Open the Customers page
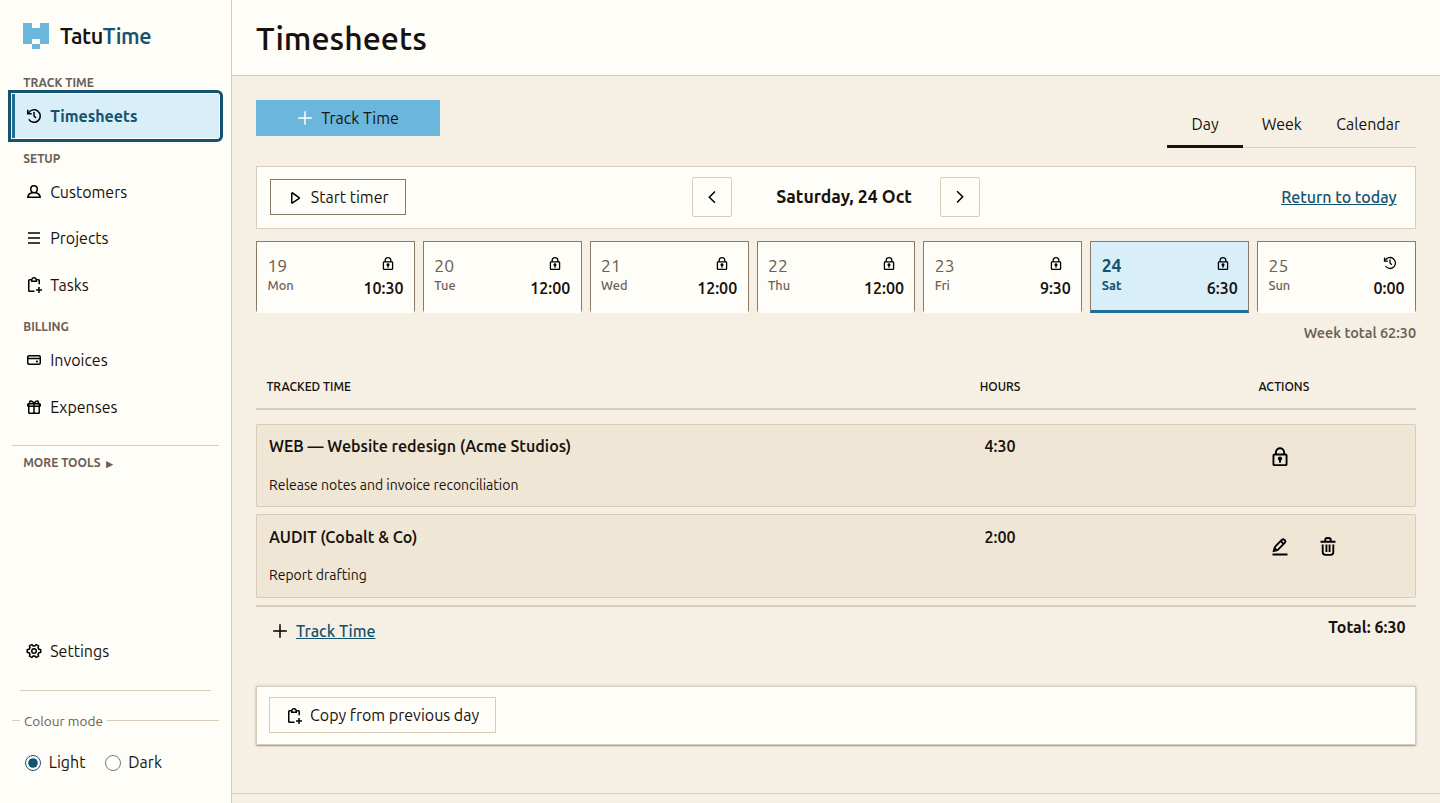1440x803 pixels. [x=116, y=192]
